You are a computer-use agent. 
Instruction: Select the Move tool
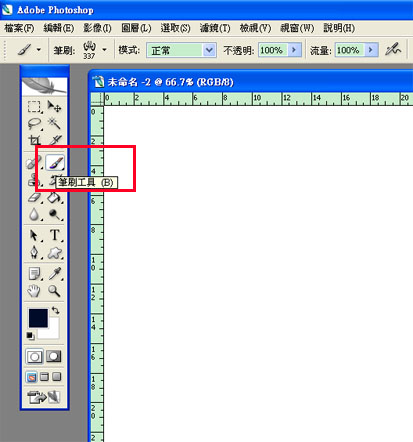point(54,107)
